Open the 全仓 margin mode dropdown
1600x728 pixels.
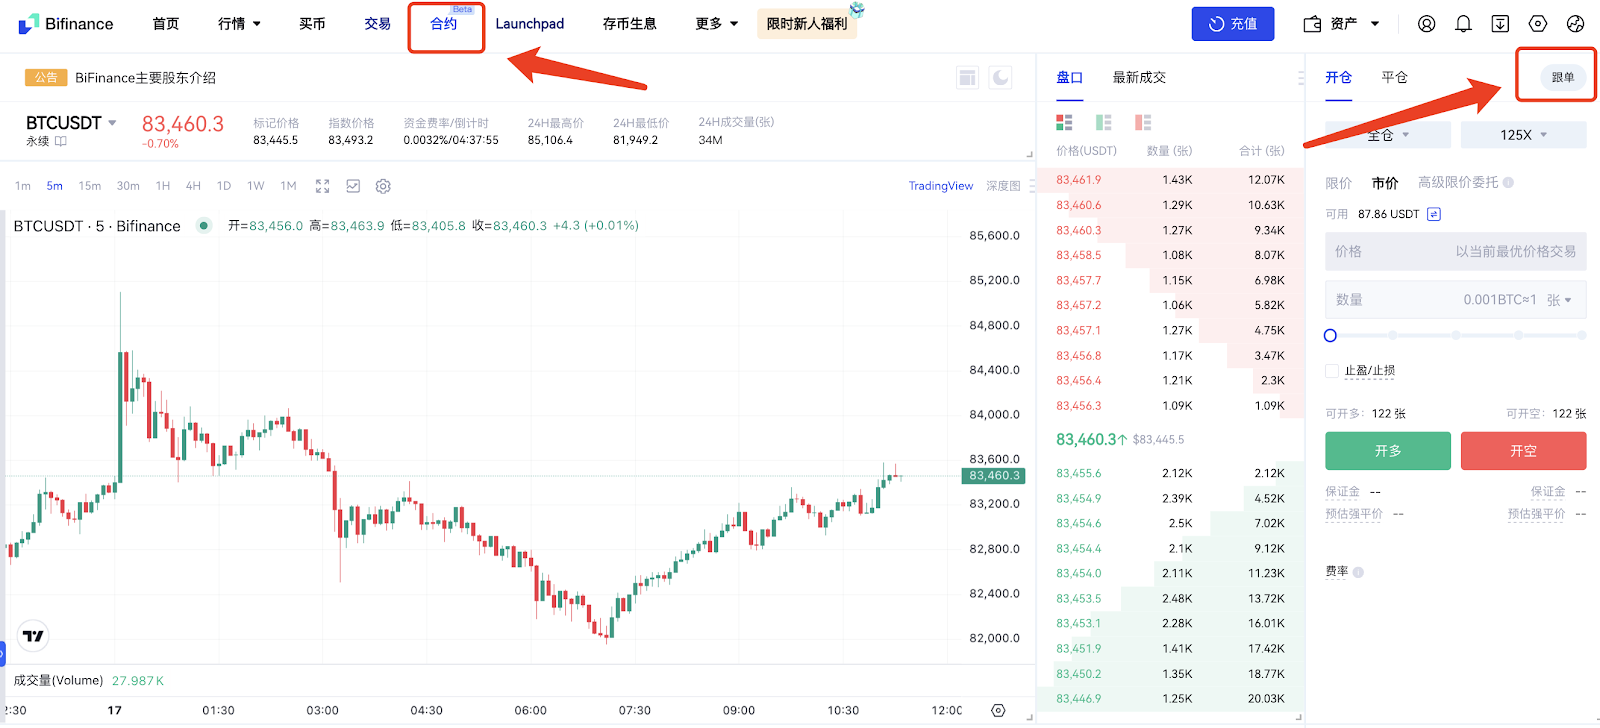tap(1387, 135)
